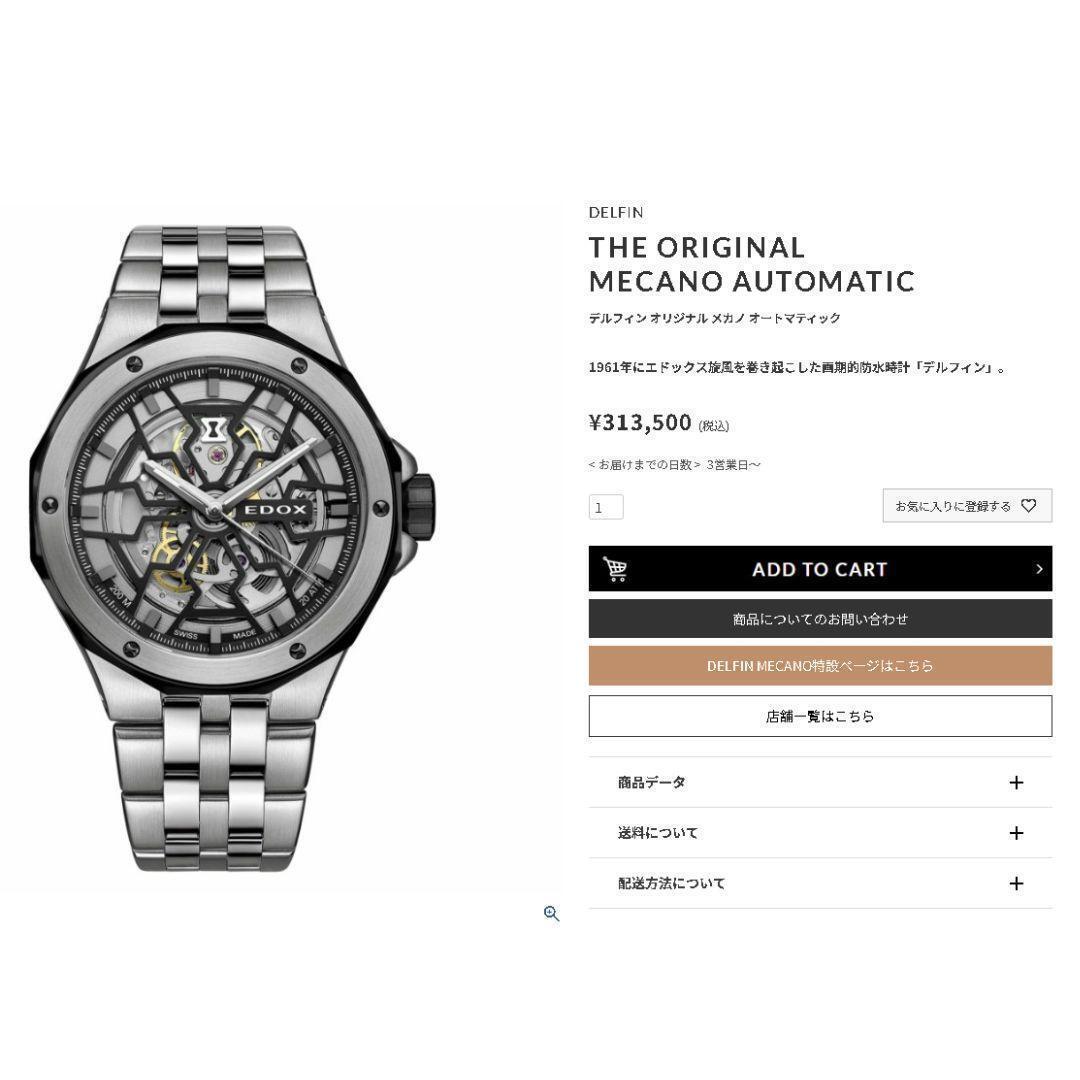Click お気に入りに登録する favorite button

coord(967,506)
